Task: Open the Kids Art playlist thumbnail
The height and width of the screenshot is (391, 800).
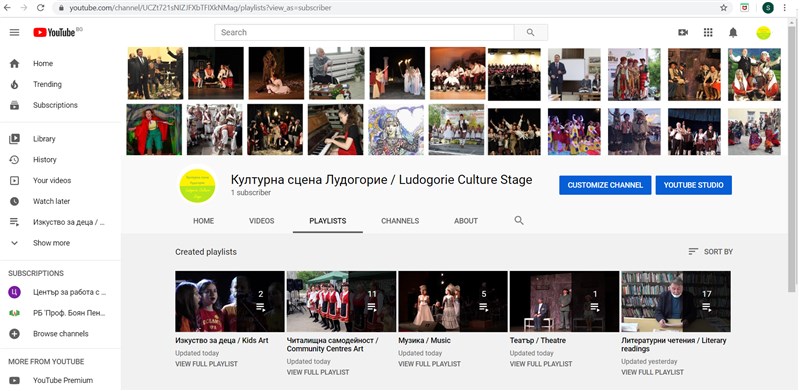Action: 230,301
